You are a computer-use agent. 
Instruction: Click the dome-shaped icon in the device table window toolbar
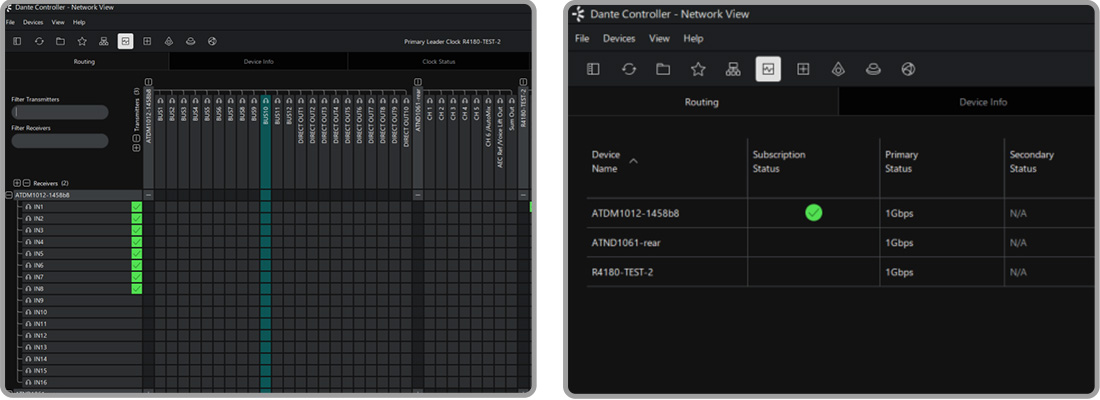click(873, 69)
